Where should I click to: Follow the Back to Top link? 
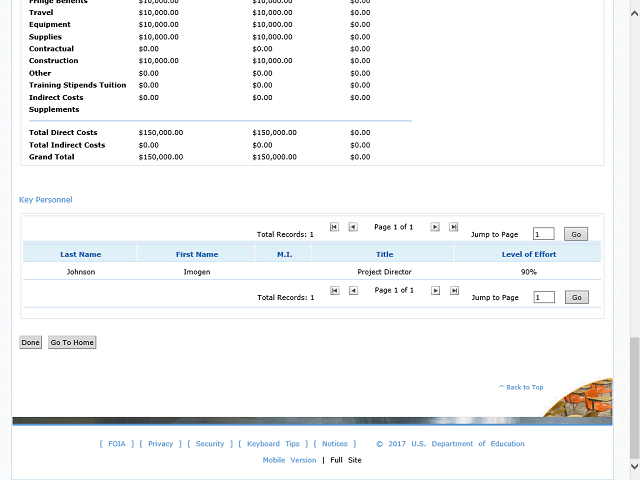click(523, 387)
